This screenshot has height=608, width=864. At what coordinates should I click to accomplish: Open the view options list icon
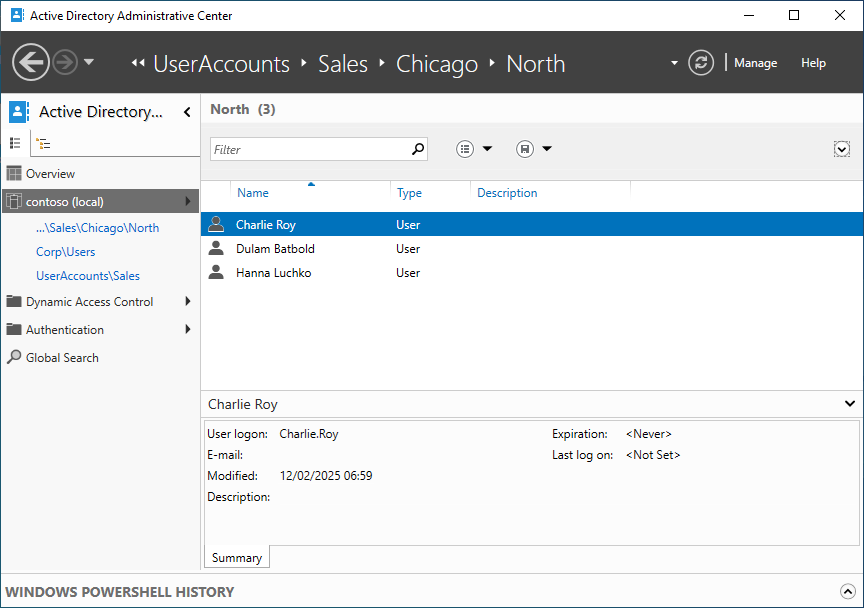[x=465, y=149]
